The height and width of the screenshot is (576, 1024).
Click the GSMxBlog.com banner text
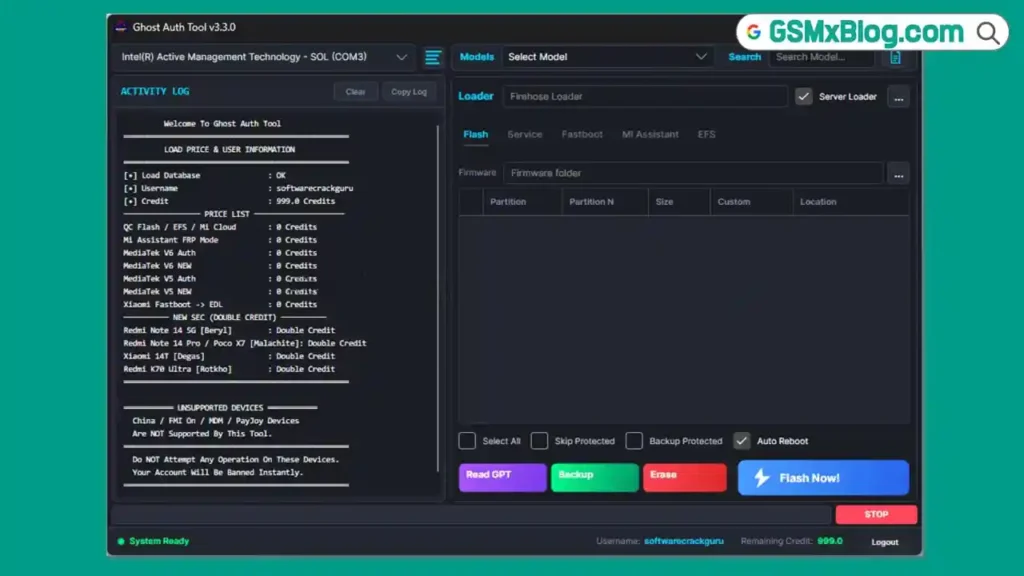pos(866,32)
